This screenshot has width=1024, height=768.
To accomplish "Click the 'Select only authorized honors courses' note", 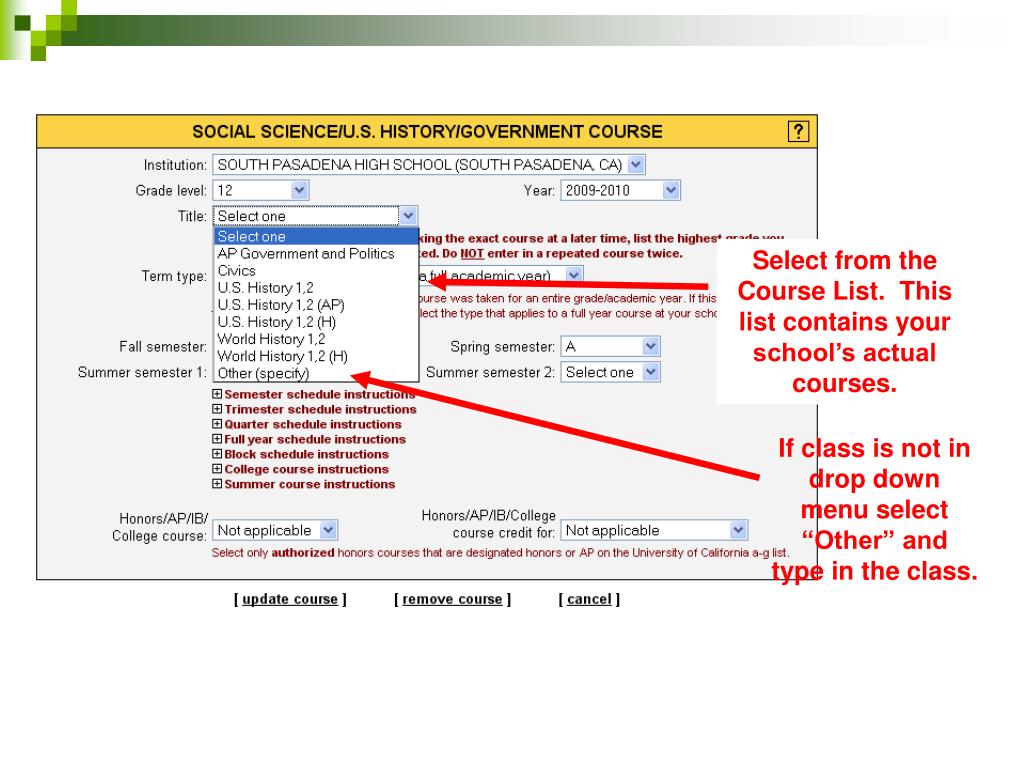I will 500,552.
